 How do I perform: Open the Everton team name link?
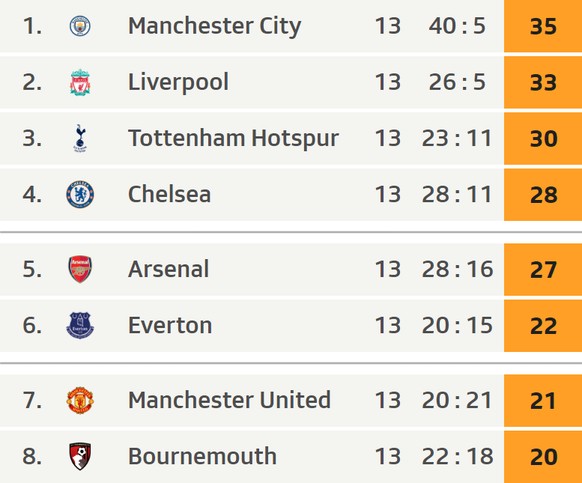[x=170, y=326]
